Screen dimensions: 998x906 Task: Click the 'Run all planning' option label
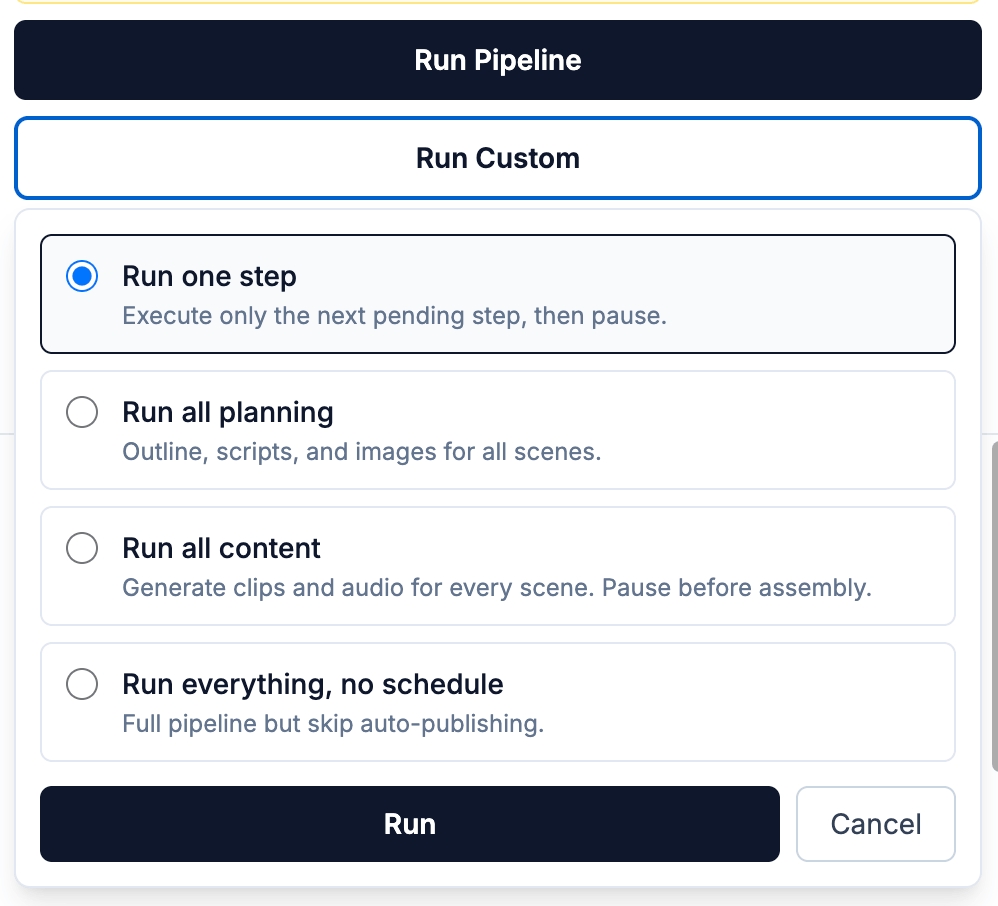[x=228, y=412]
